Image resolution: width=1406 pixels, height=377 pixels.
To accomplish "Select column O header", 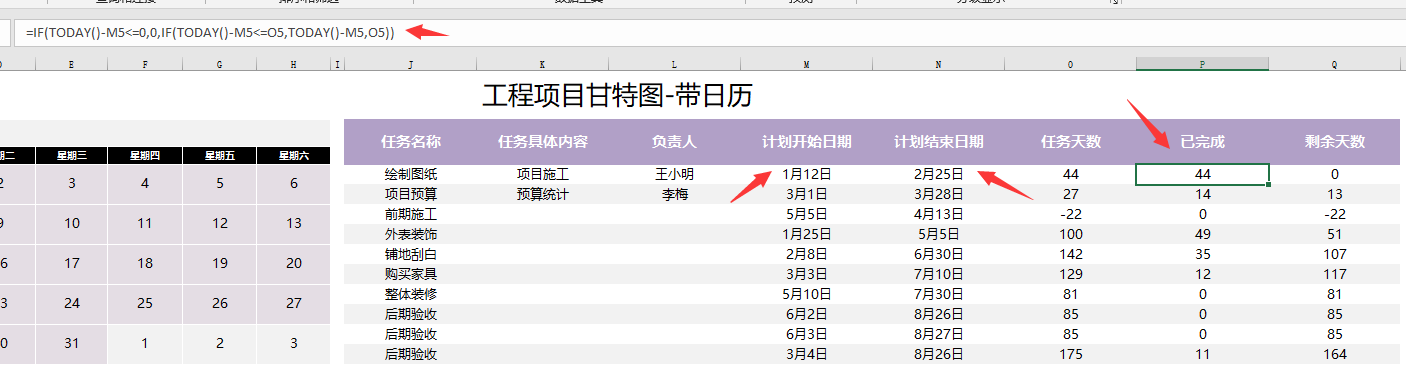I will click(1070, 64).
